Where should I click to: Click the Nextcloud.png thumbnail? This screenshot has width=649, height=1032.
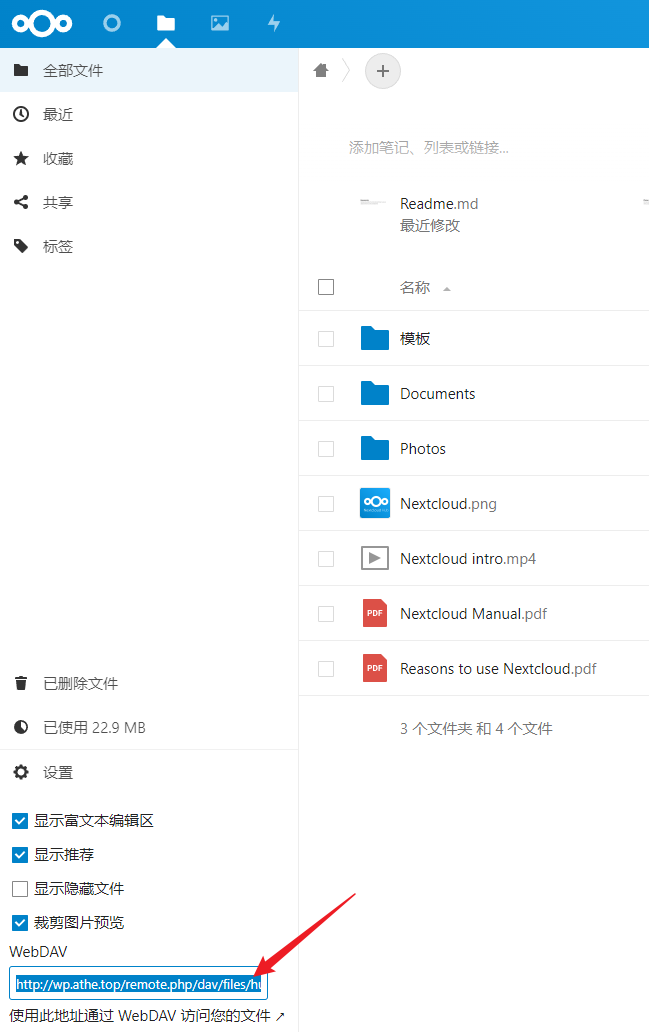click(375, 503)
